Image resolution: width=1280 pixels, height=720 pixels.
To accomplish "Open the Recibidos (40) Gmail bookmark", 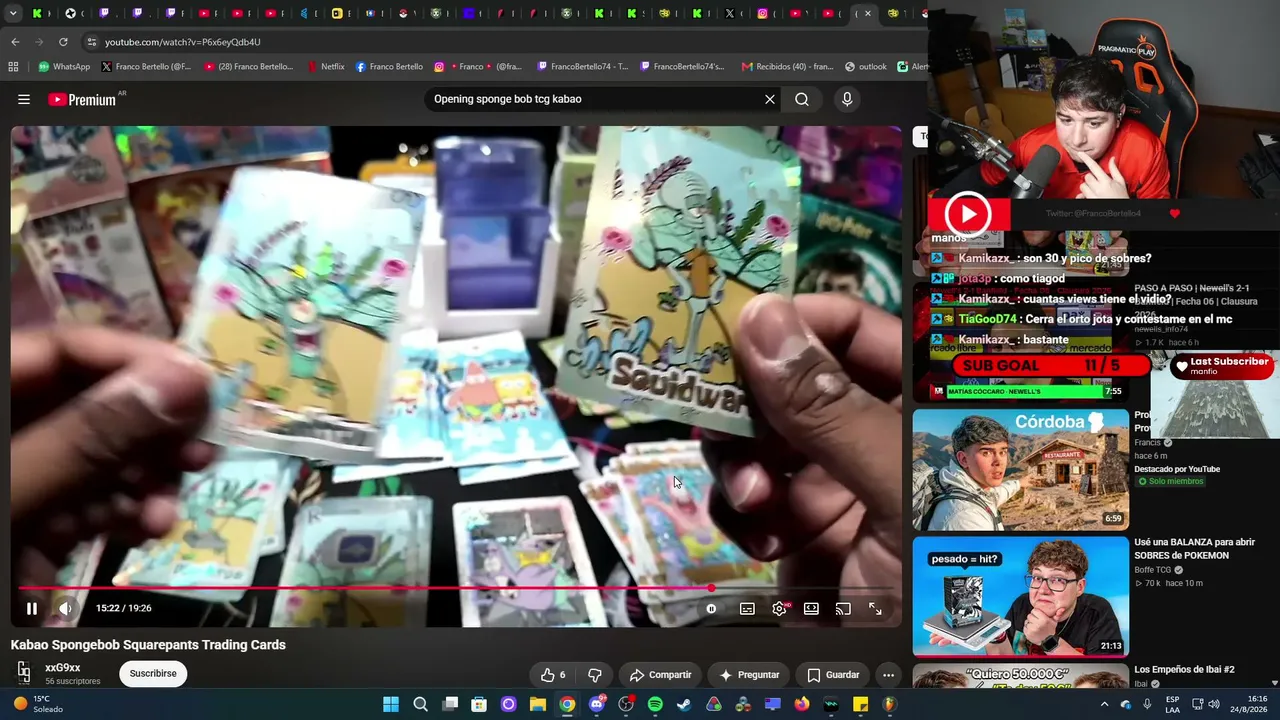I will click(x=787, y=67).
